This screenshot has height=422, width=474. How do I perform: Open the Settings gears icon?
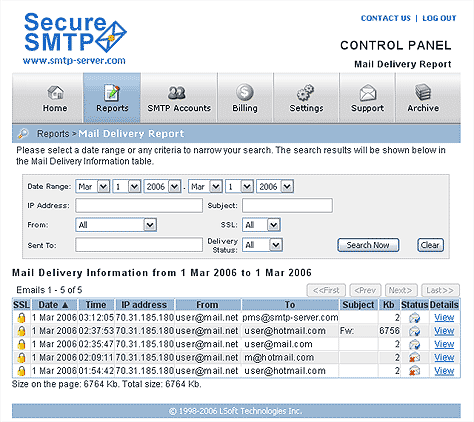pyautogui.click(x=306, y=92)
